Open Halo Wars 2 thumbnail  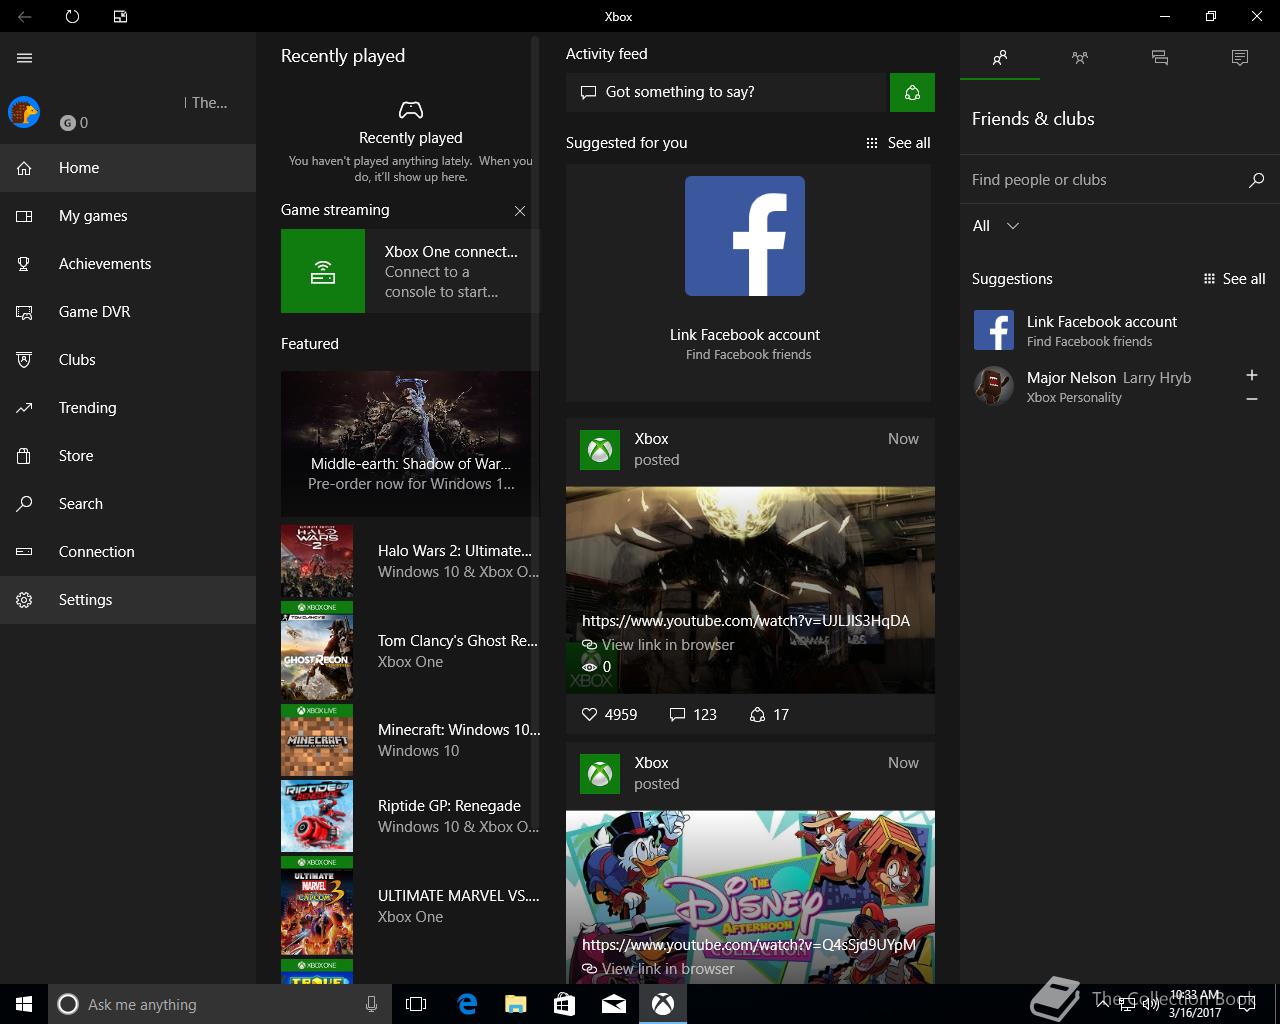[x=317, y=561]
